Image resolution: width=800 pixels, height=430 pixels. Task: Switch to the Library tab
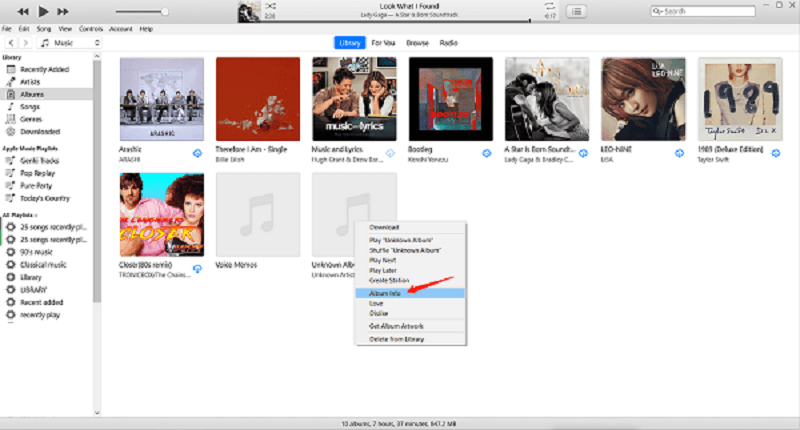[x=349, y=43]
